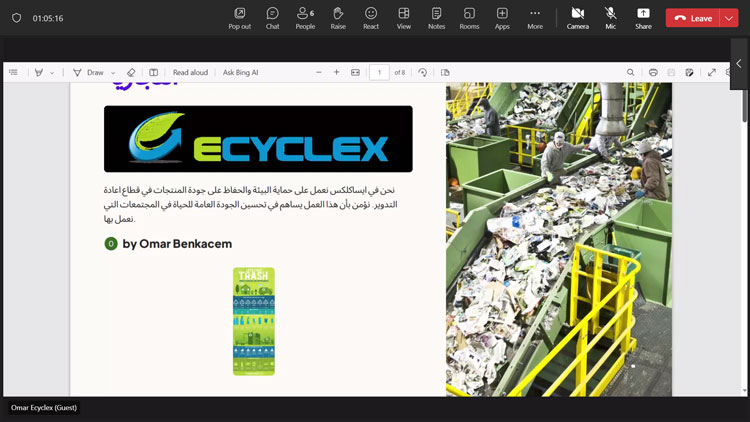Viewport: 750px width, 422px height.
Task: Toggle the PDF table of contents sidebar
Action: coord(13,73)
